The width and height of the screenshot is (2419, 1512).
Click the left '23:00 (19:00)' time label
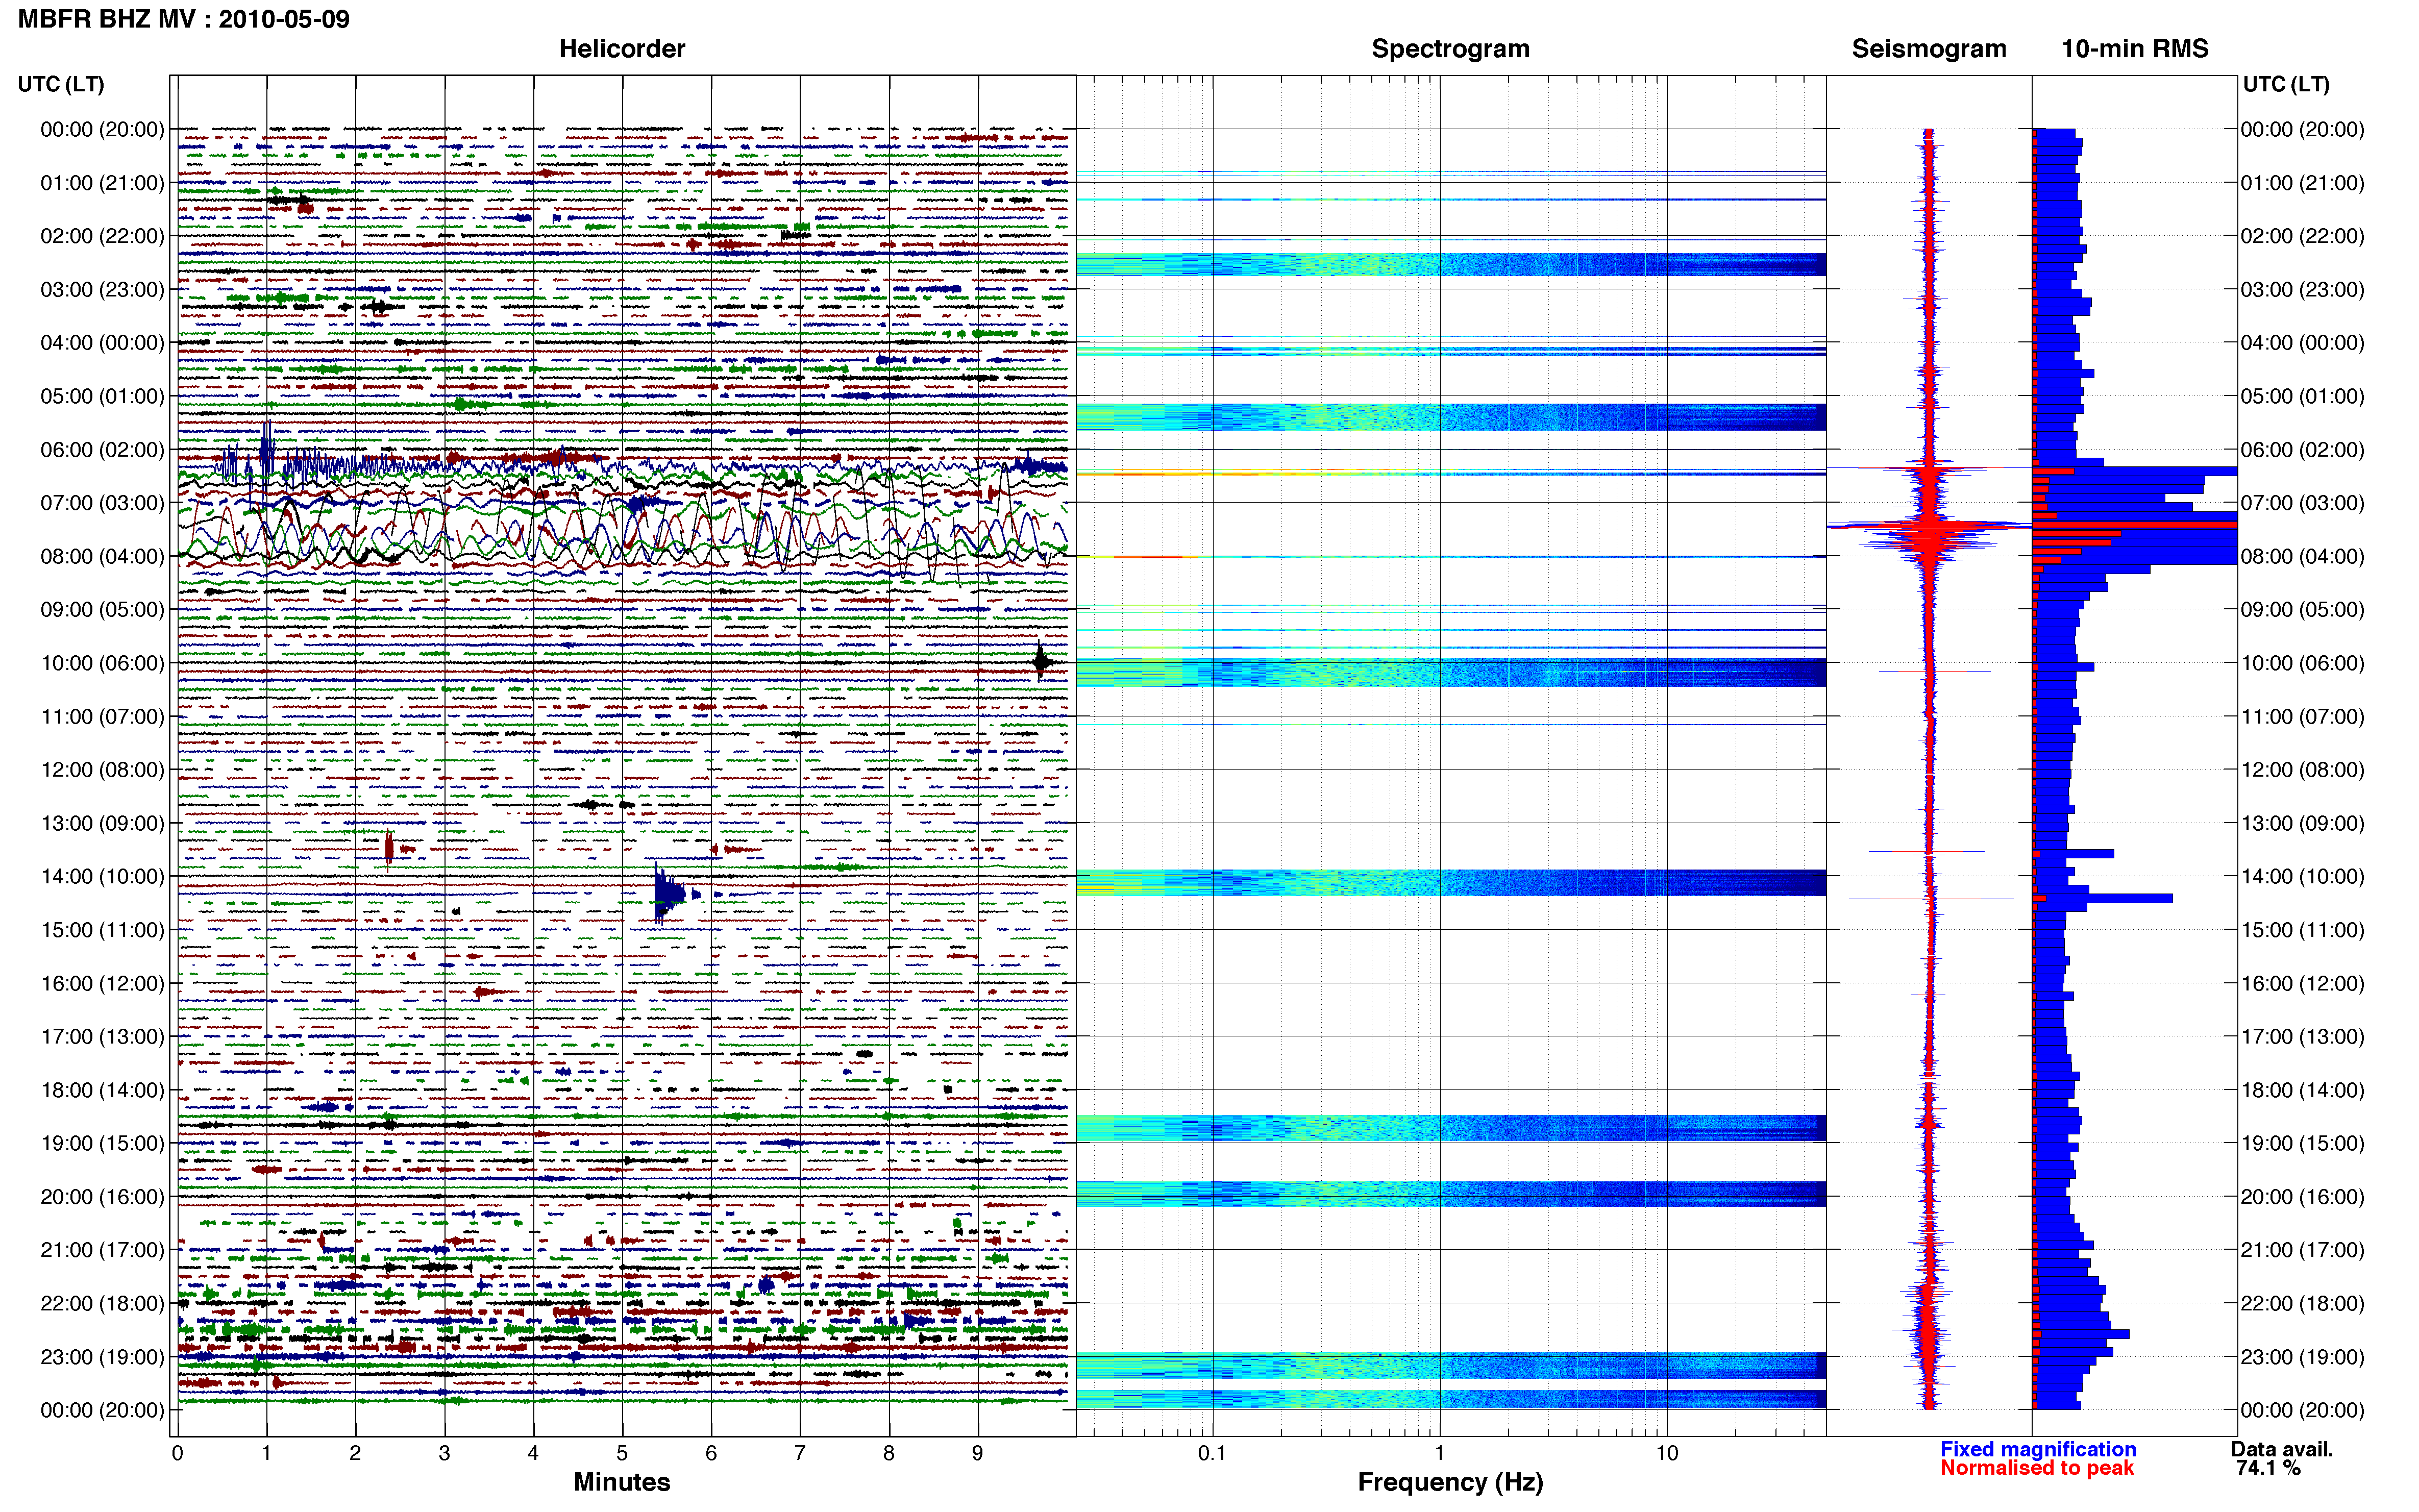pyautogui.click(x=102, y=1357)
